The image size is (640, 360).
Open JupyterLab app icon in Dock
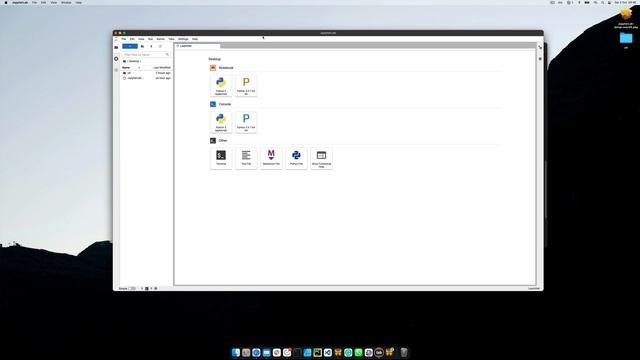pyautogui.click(x=379, y=353)
